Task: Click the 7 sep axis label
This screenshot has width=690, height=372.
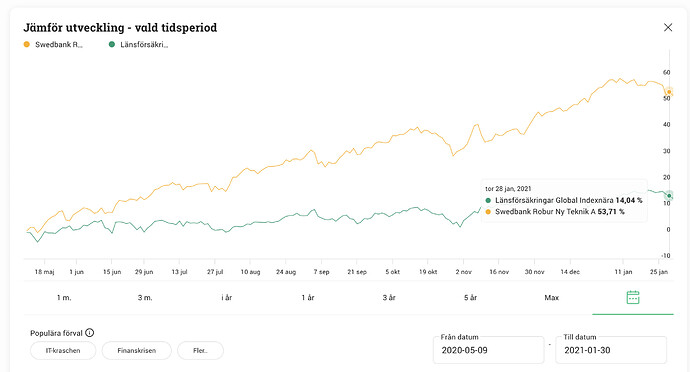Action: [321, 272]
